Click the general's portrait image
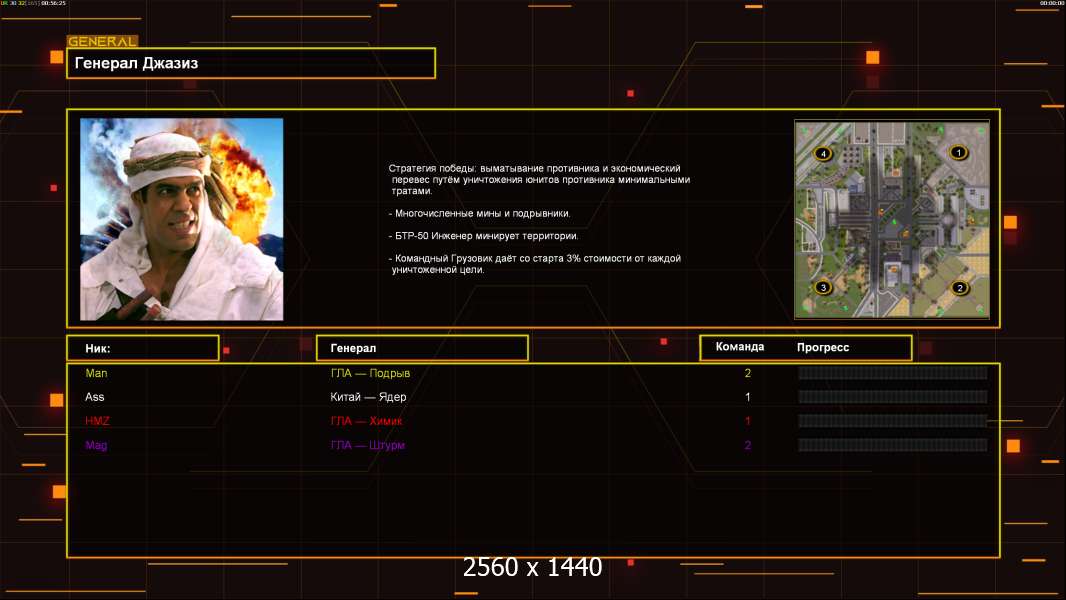 coord(181,219)
